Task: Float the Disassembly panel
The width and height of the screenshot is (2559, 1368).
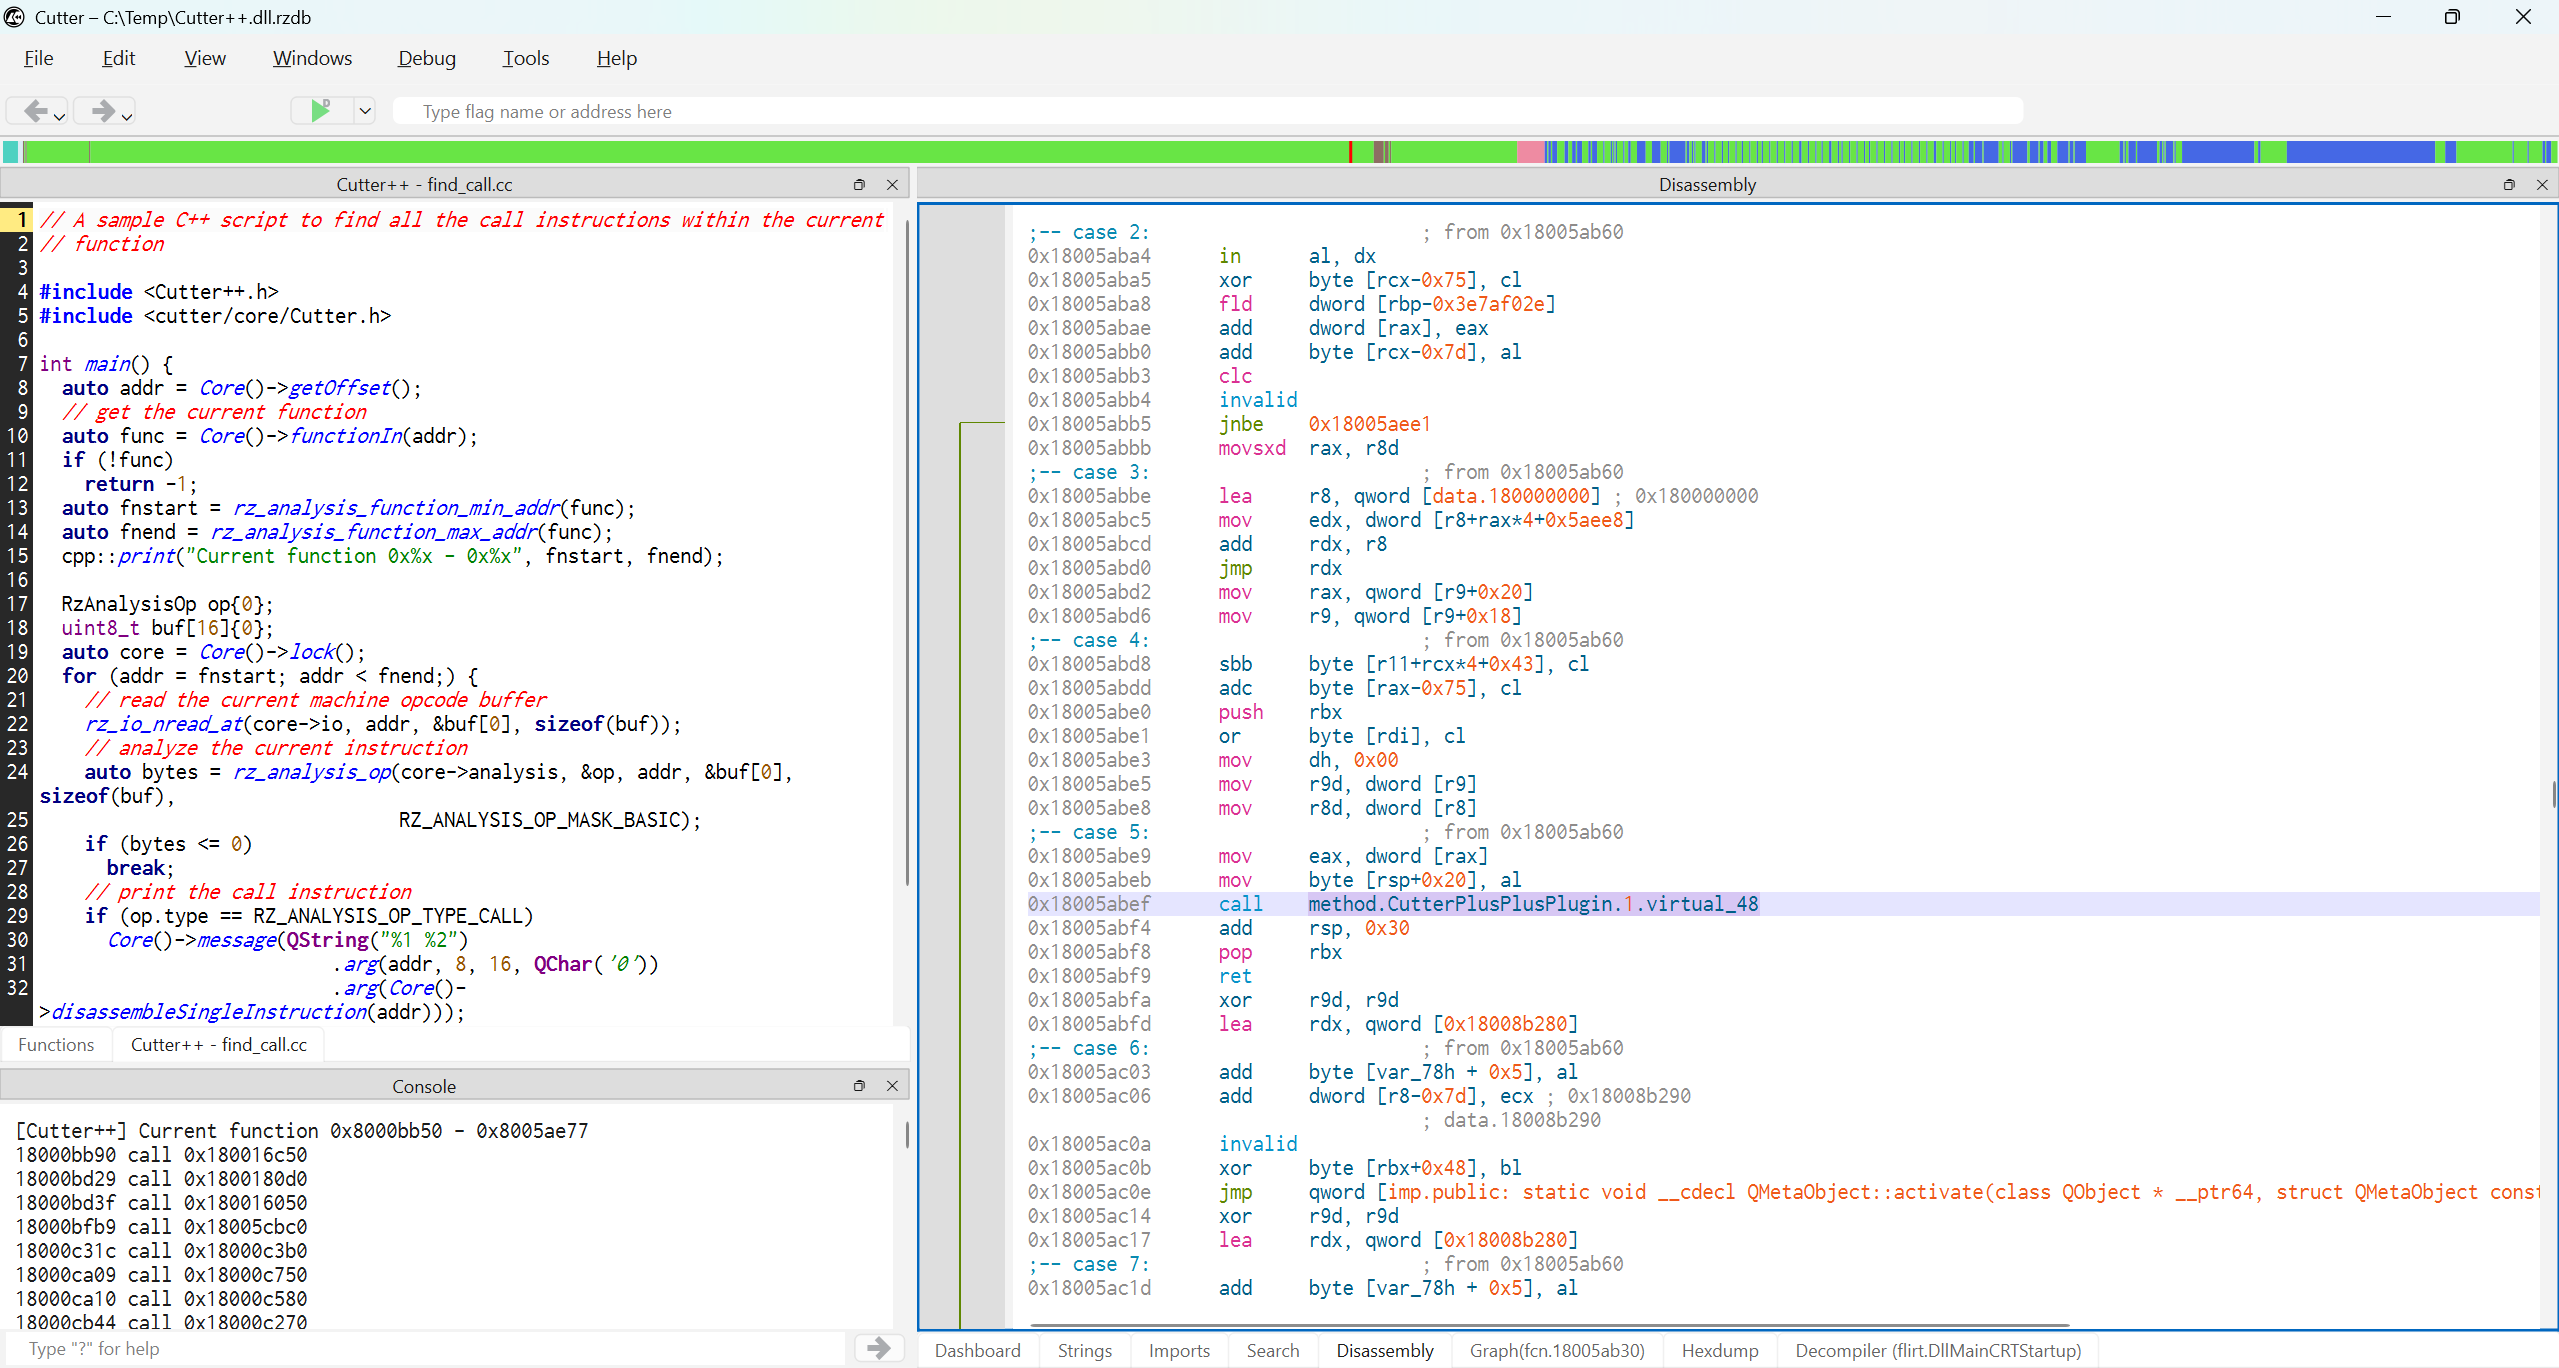Action: (2509, 185)
